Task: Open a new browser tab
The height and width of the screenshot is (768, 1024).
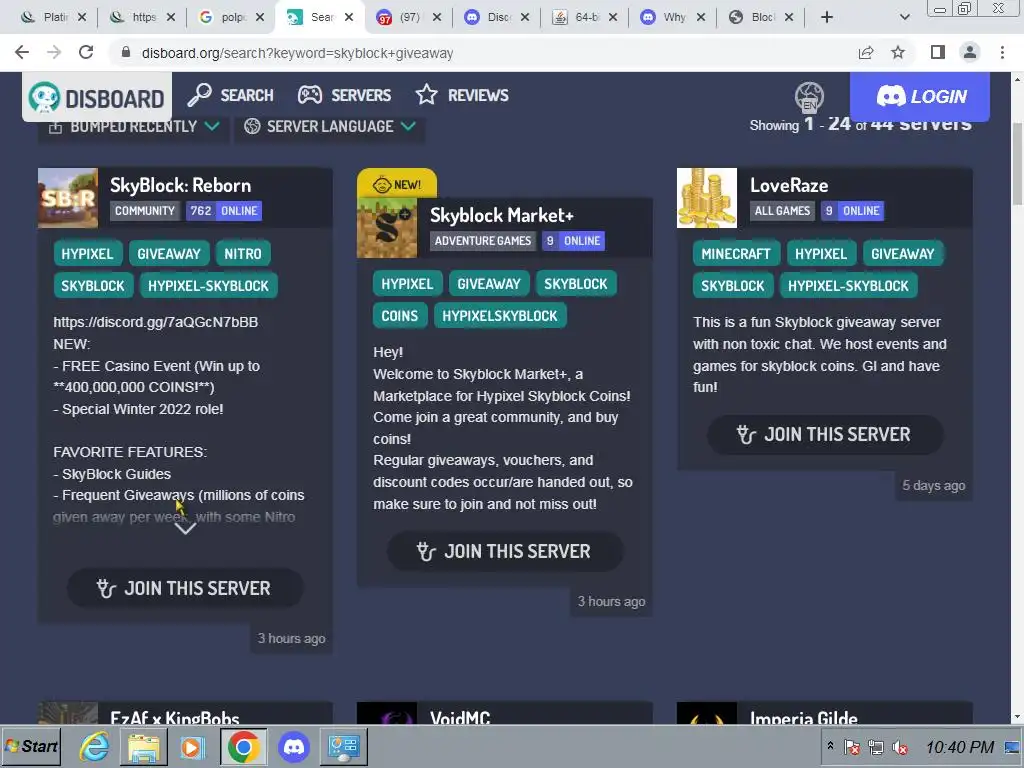Action: click(x=827, y=17)
